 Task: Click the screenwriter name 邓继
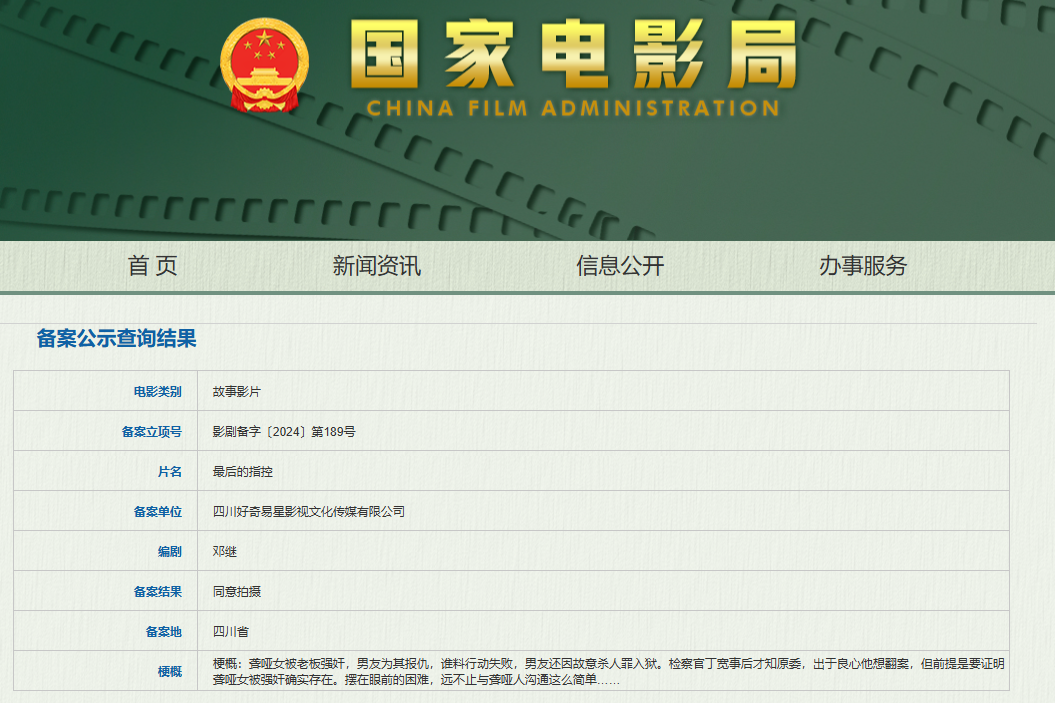click(225, 552)
